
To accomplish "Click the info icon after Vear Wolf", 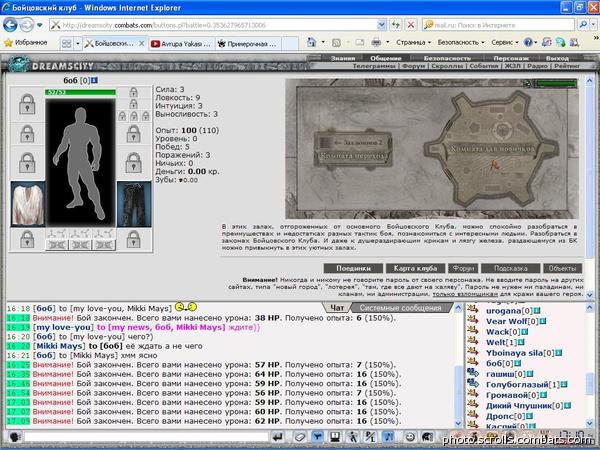I will click(x=543, y=321).
